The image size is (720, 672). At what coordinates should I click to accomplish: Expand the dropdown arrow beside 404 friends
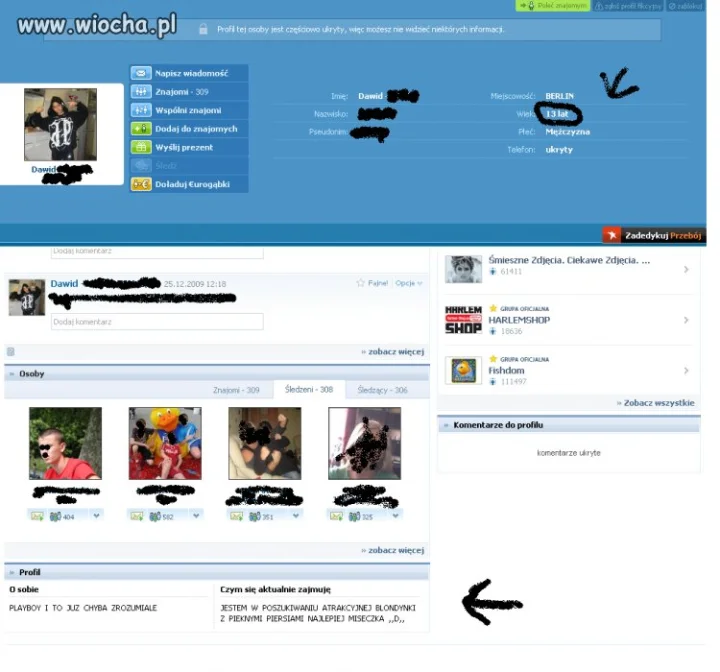pos(96,516)
